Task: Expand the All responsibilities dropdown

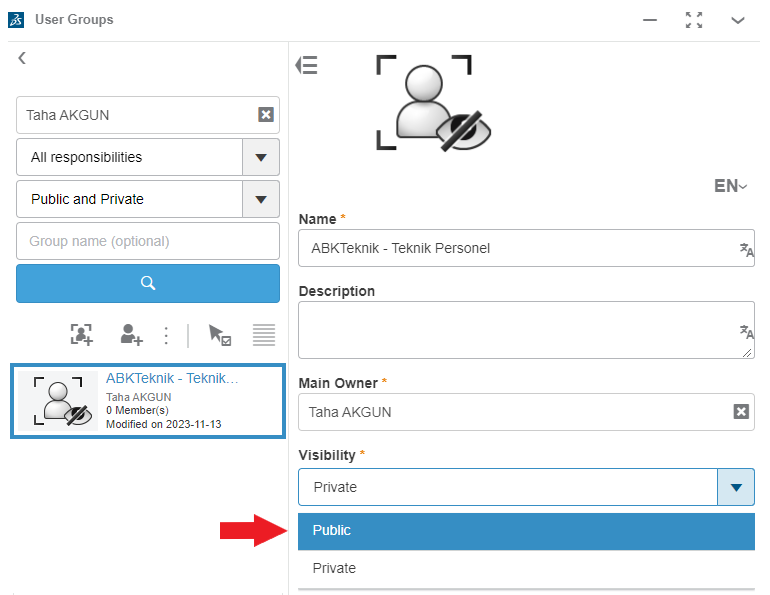Action: (261, 157)
